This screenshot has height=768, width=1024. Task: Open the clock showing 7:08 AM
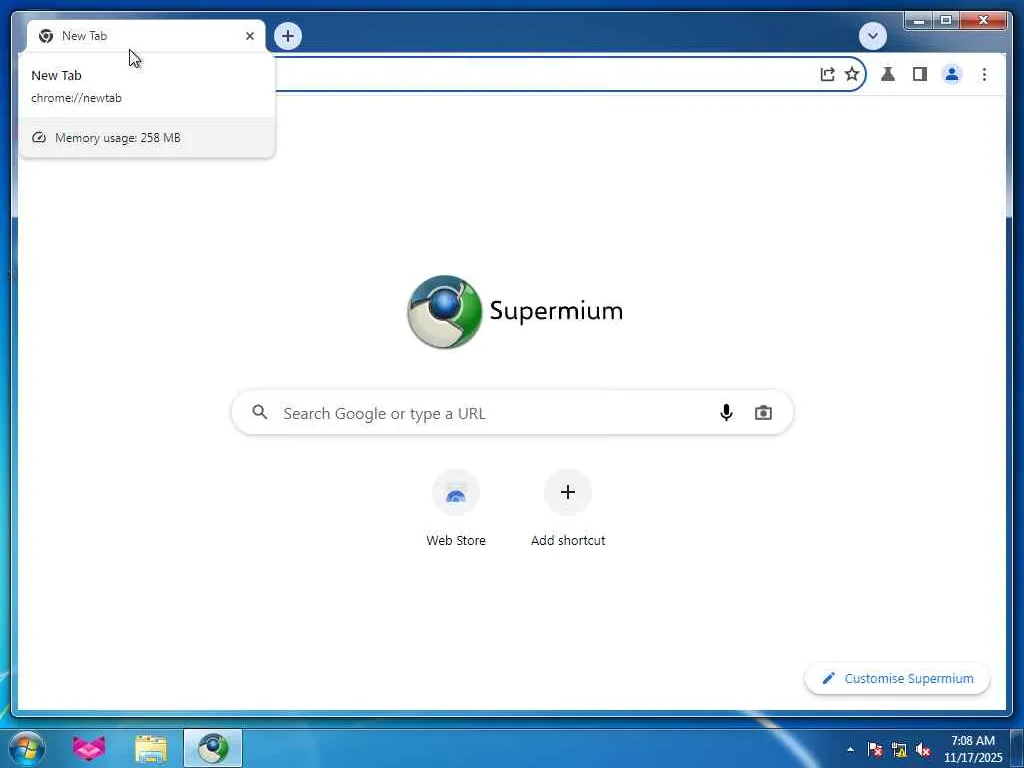[972, 749]
